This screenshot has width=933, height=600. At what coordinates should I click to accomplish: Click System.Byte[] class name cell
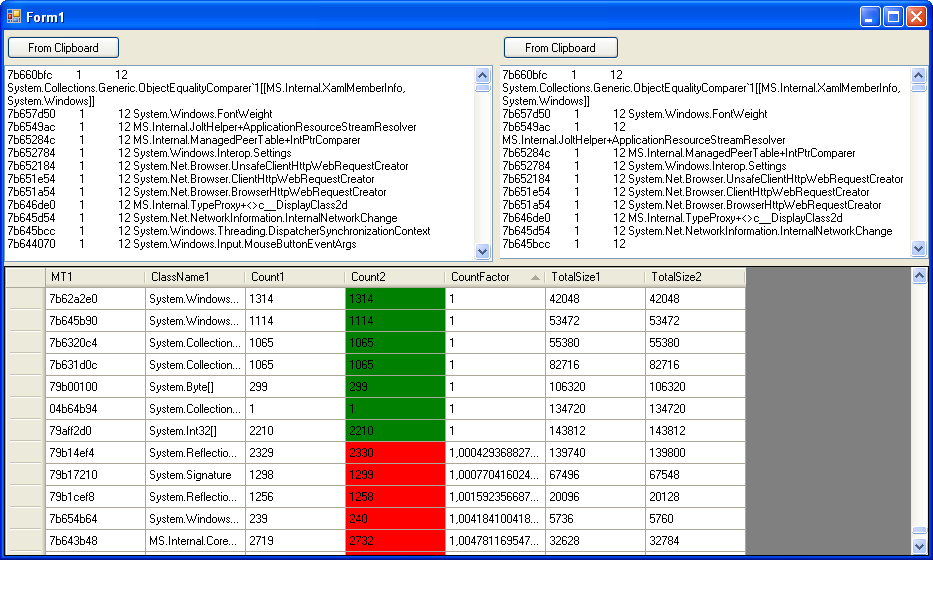point(195,387)
